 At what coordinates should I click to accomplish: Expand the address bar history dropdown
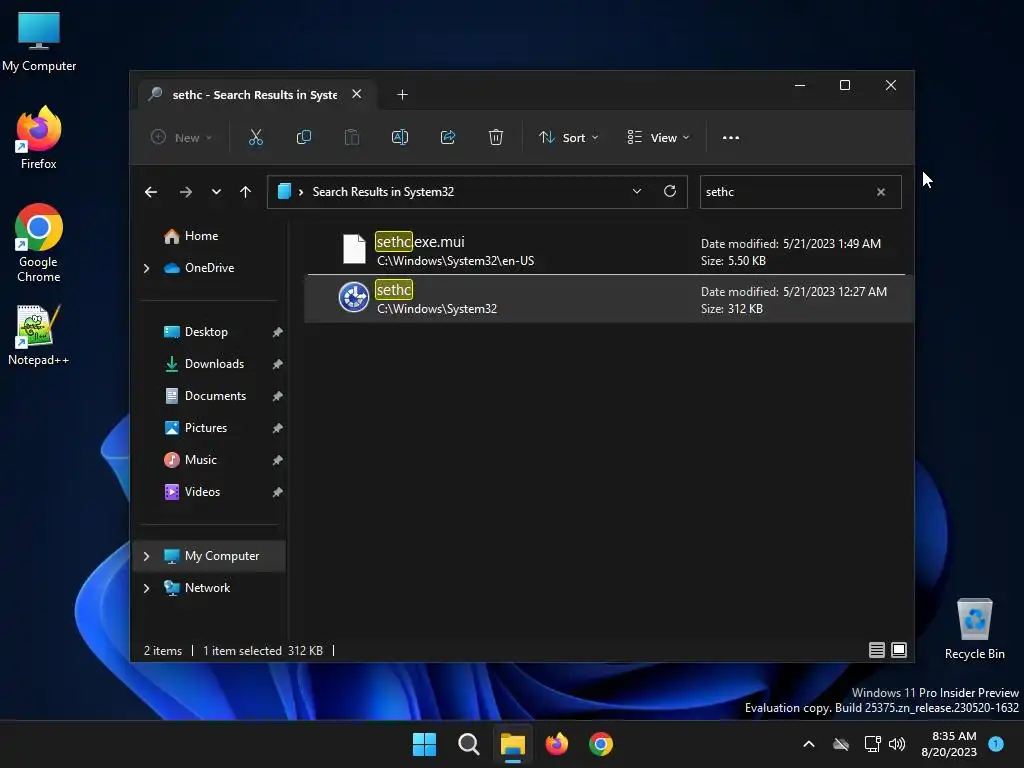[637, 191]
